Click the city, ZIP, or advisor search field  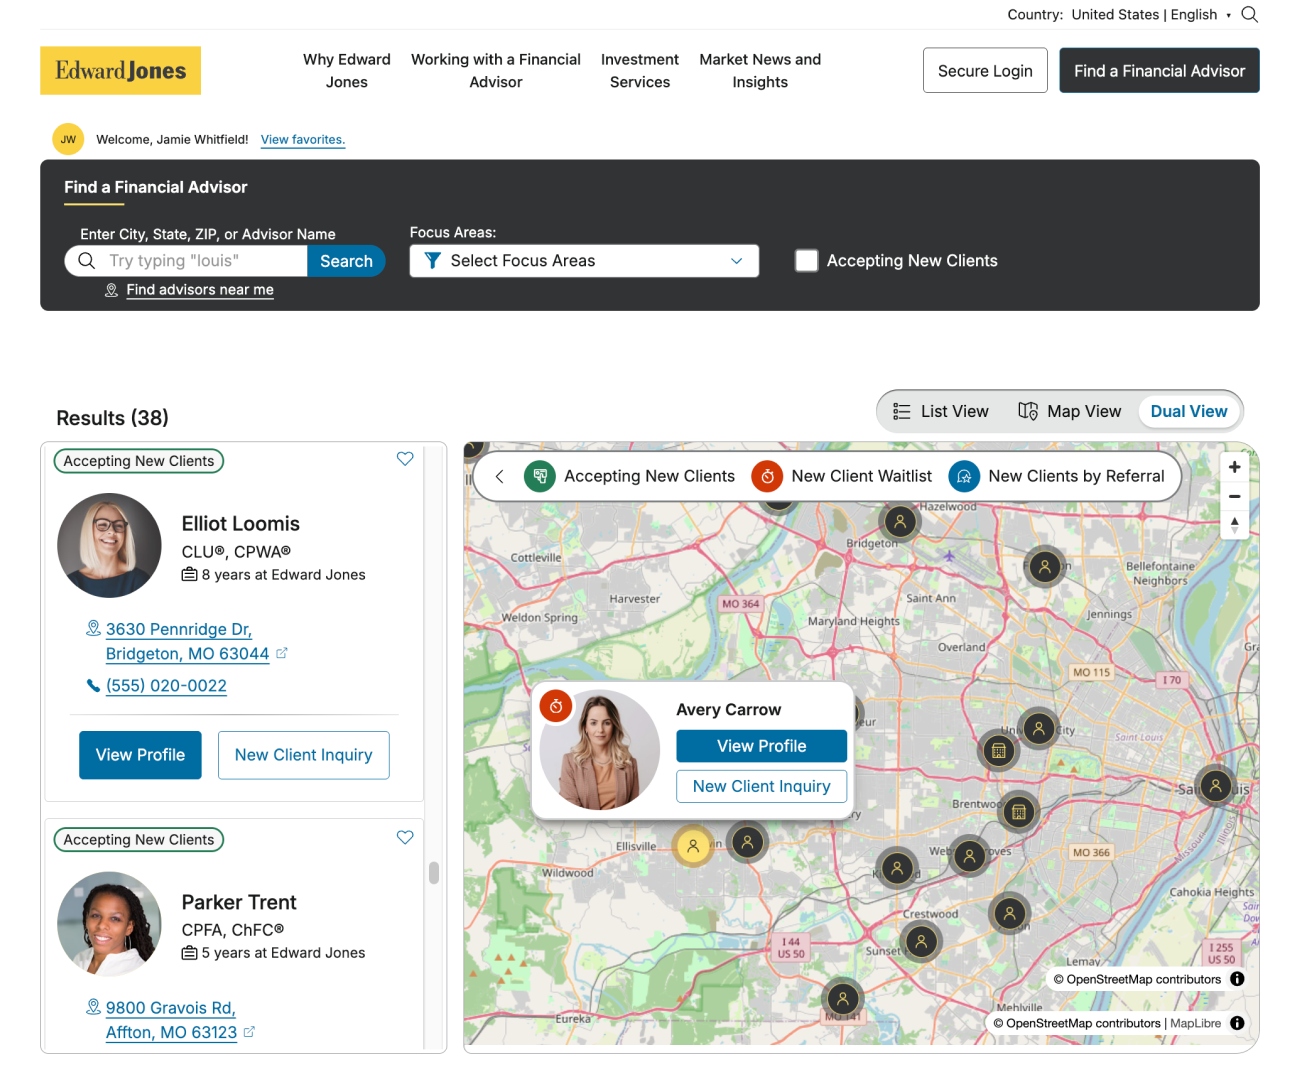[186, 261]
